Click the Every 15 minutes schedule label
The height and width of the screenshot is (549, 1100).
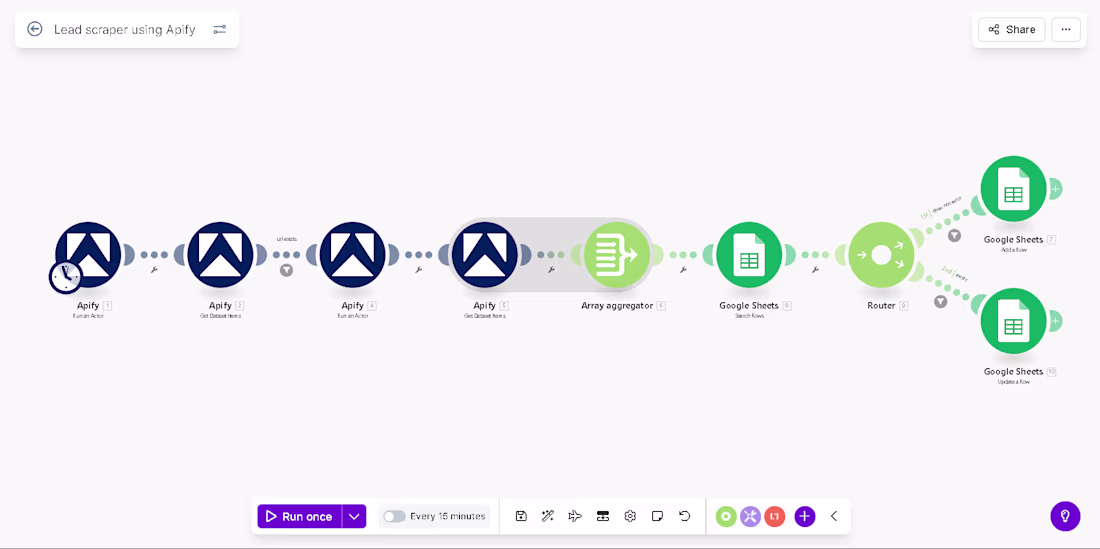click(x=448, y=516)
